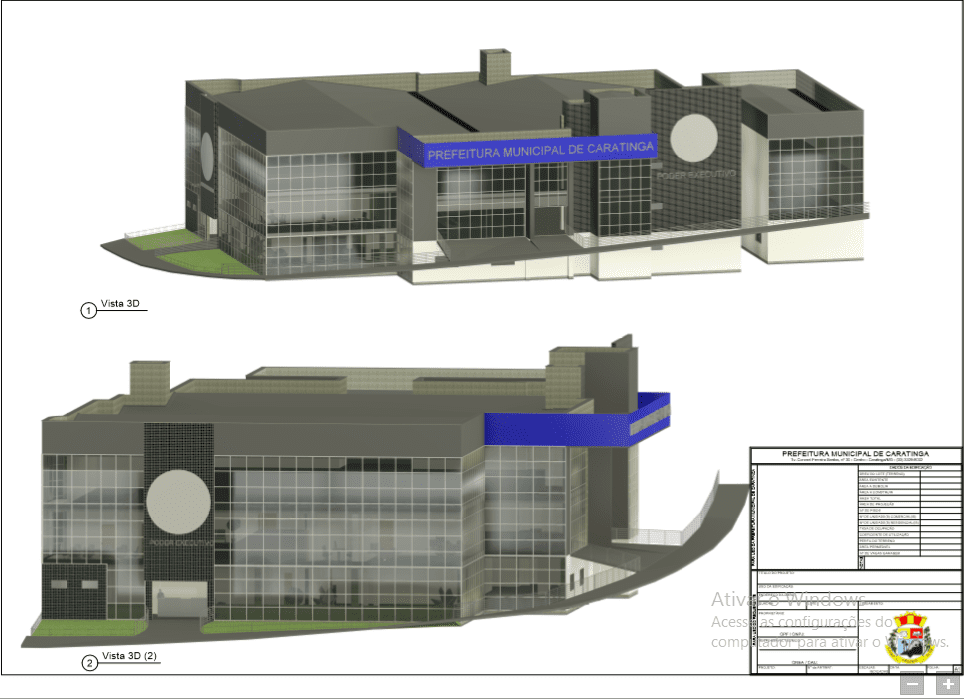This screenshot has height=699, width=964.
Task: Click the zoom out minus button
Action: click(x=911, y=685)
